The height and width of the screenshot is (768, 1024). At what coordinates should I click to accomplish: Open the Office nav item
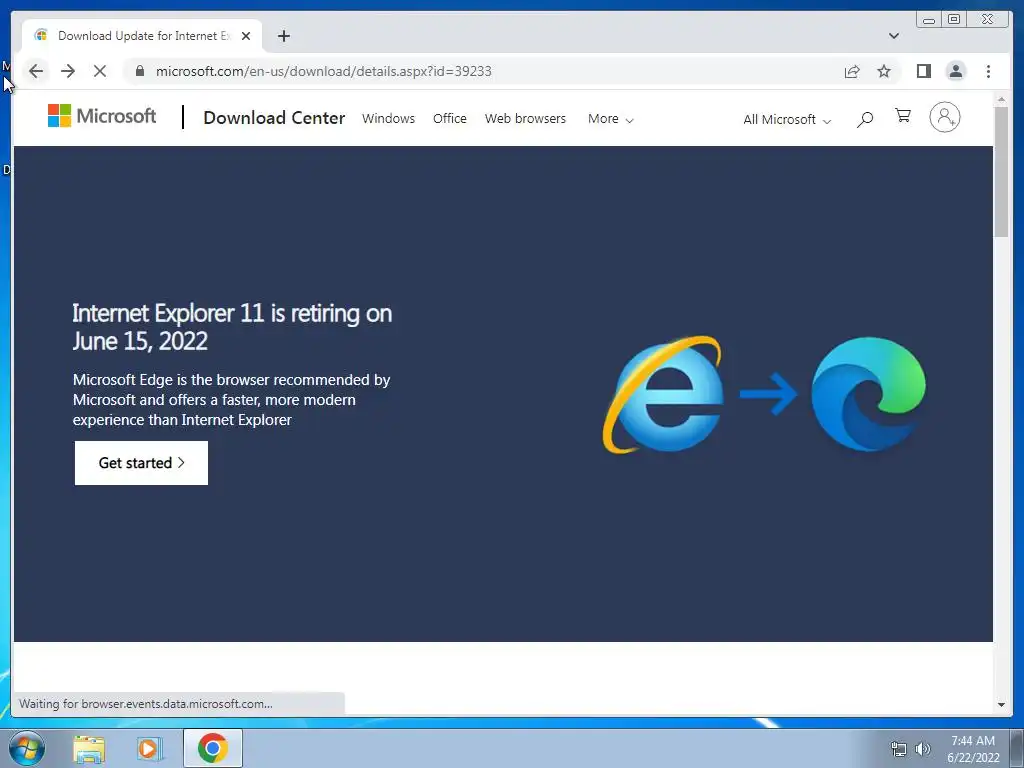click(449, 118)
